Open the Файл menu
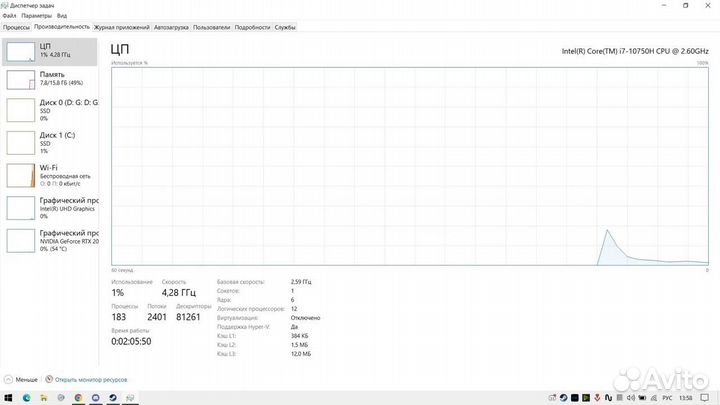 (x=9, y=16)
